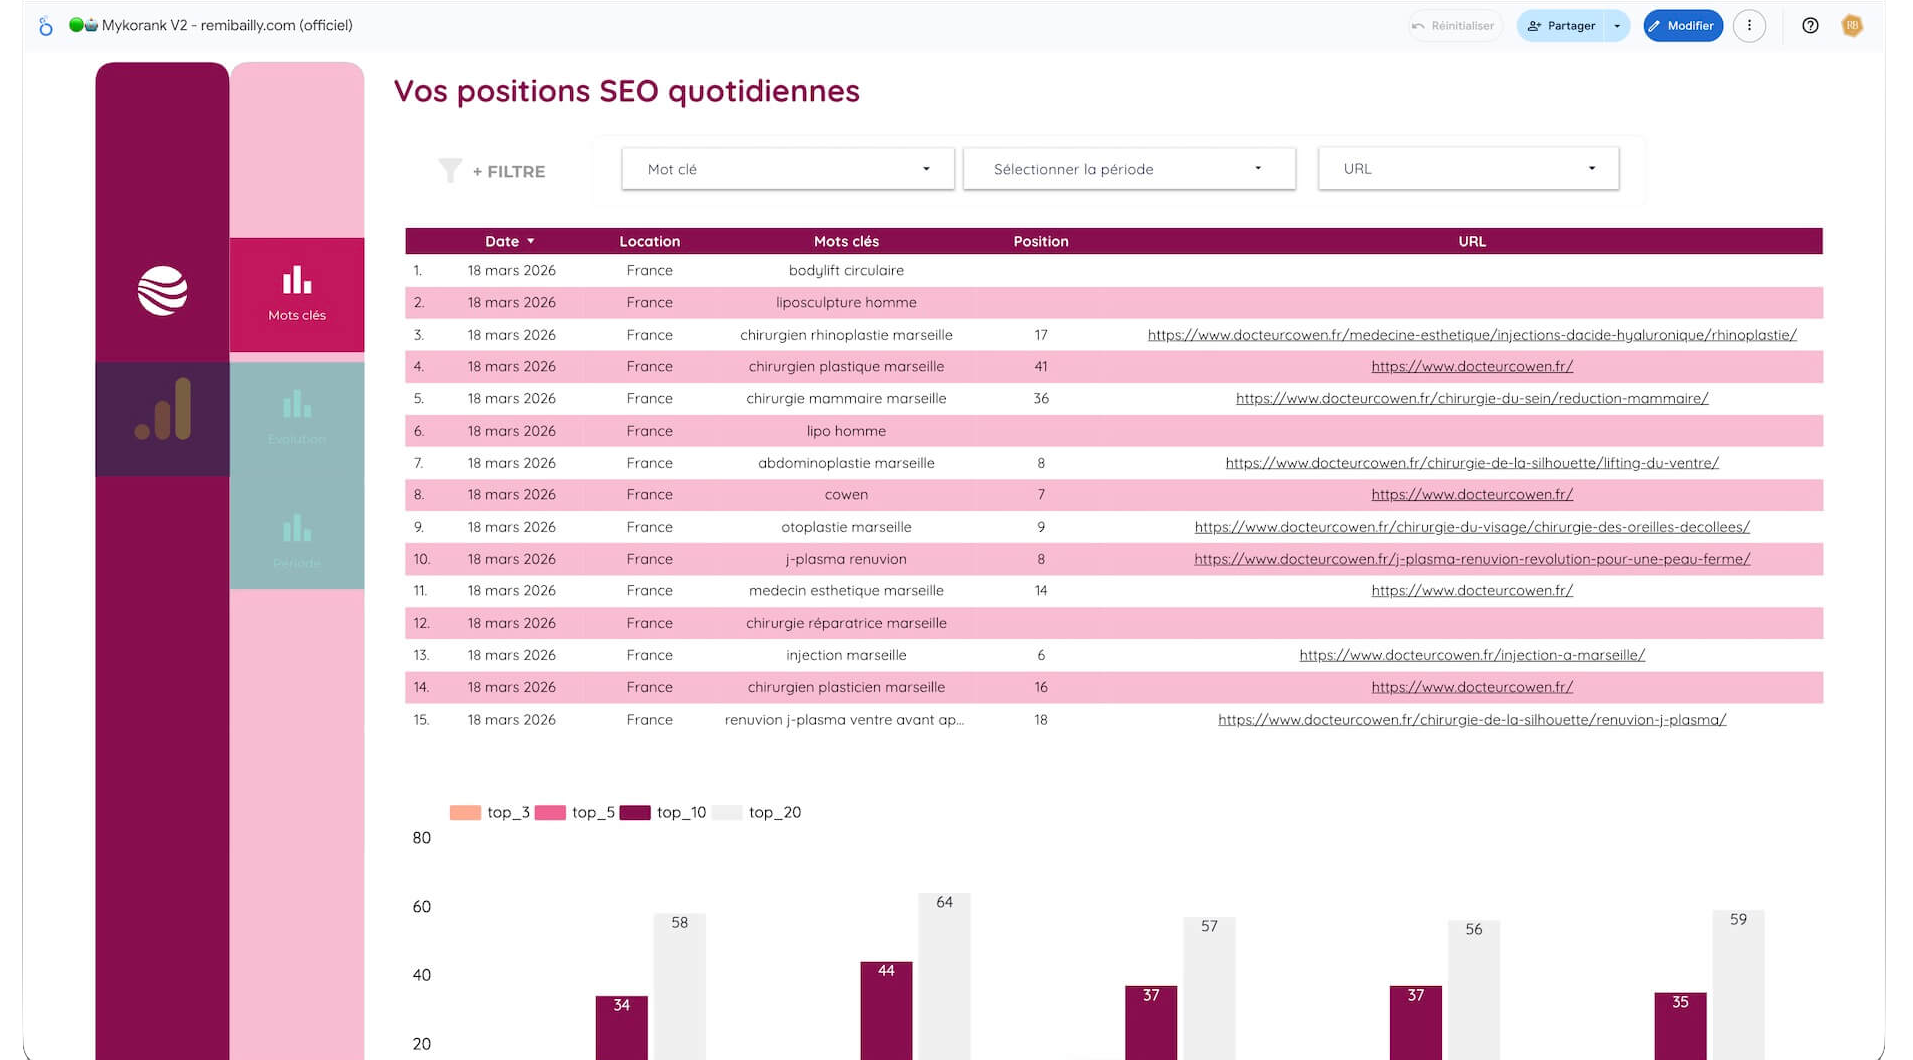This screenshot has height=1060, width=1913.
Task: Click the globe icon in sidebar
Action: click(x=162, y=291)
